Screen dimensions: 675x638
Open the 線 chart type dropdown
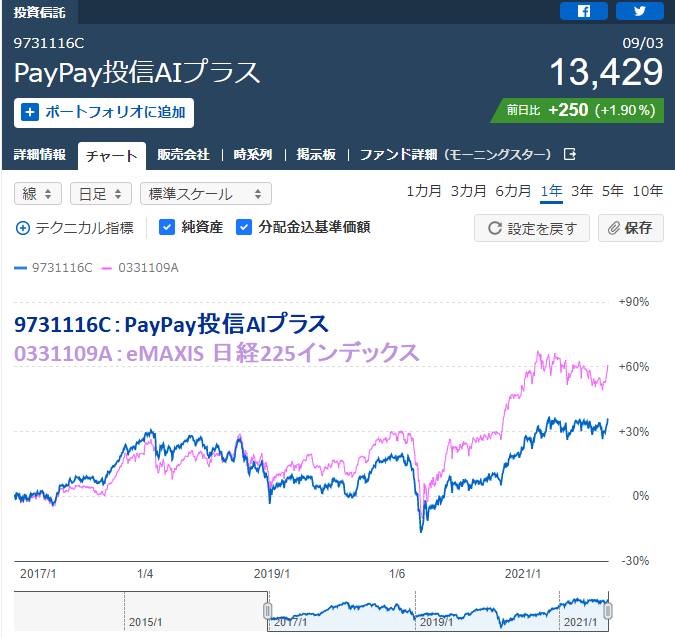pyautogui.click(x=38, y=194)
